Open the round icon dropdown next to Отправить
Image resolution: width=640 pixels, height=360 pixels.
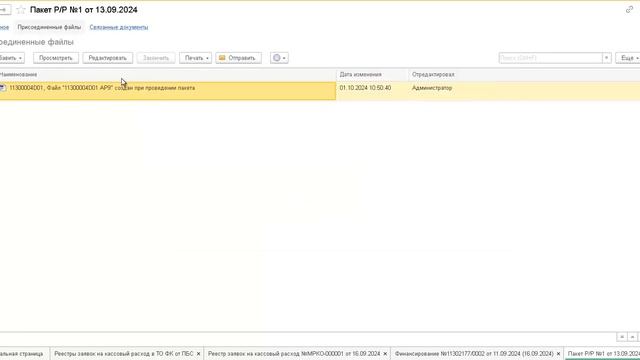pyautogui.click(x=279, y=58)
